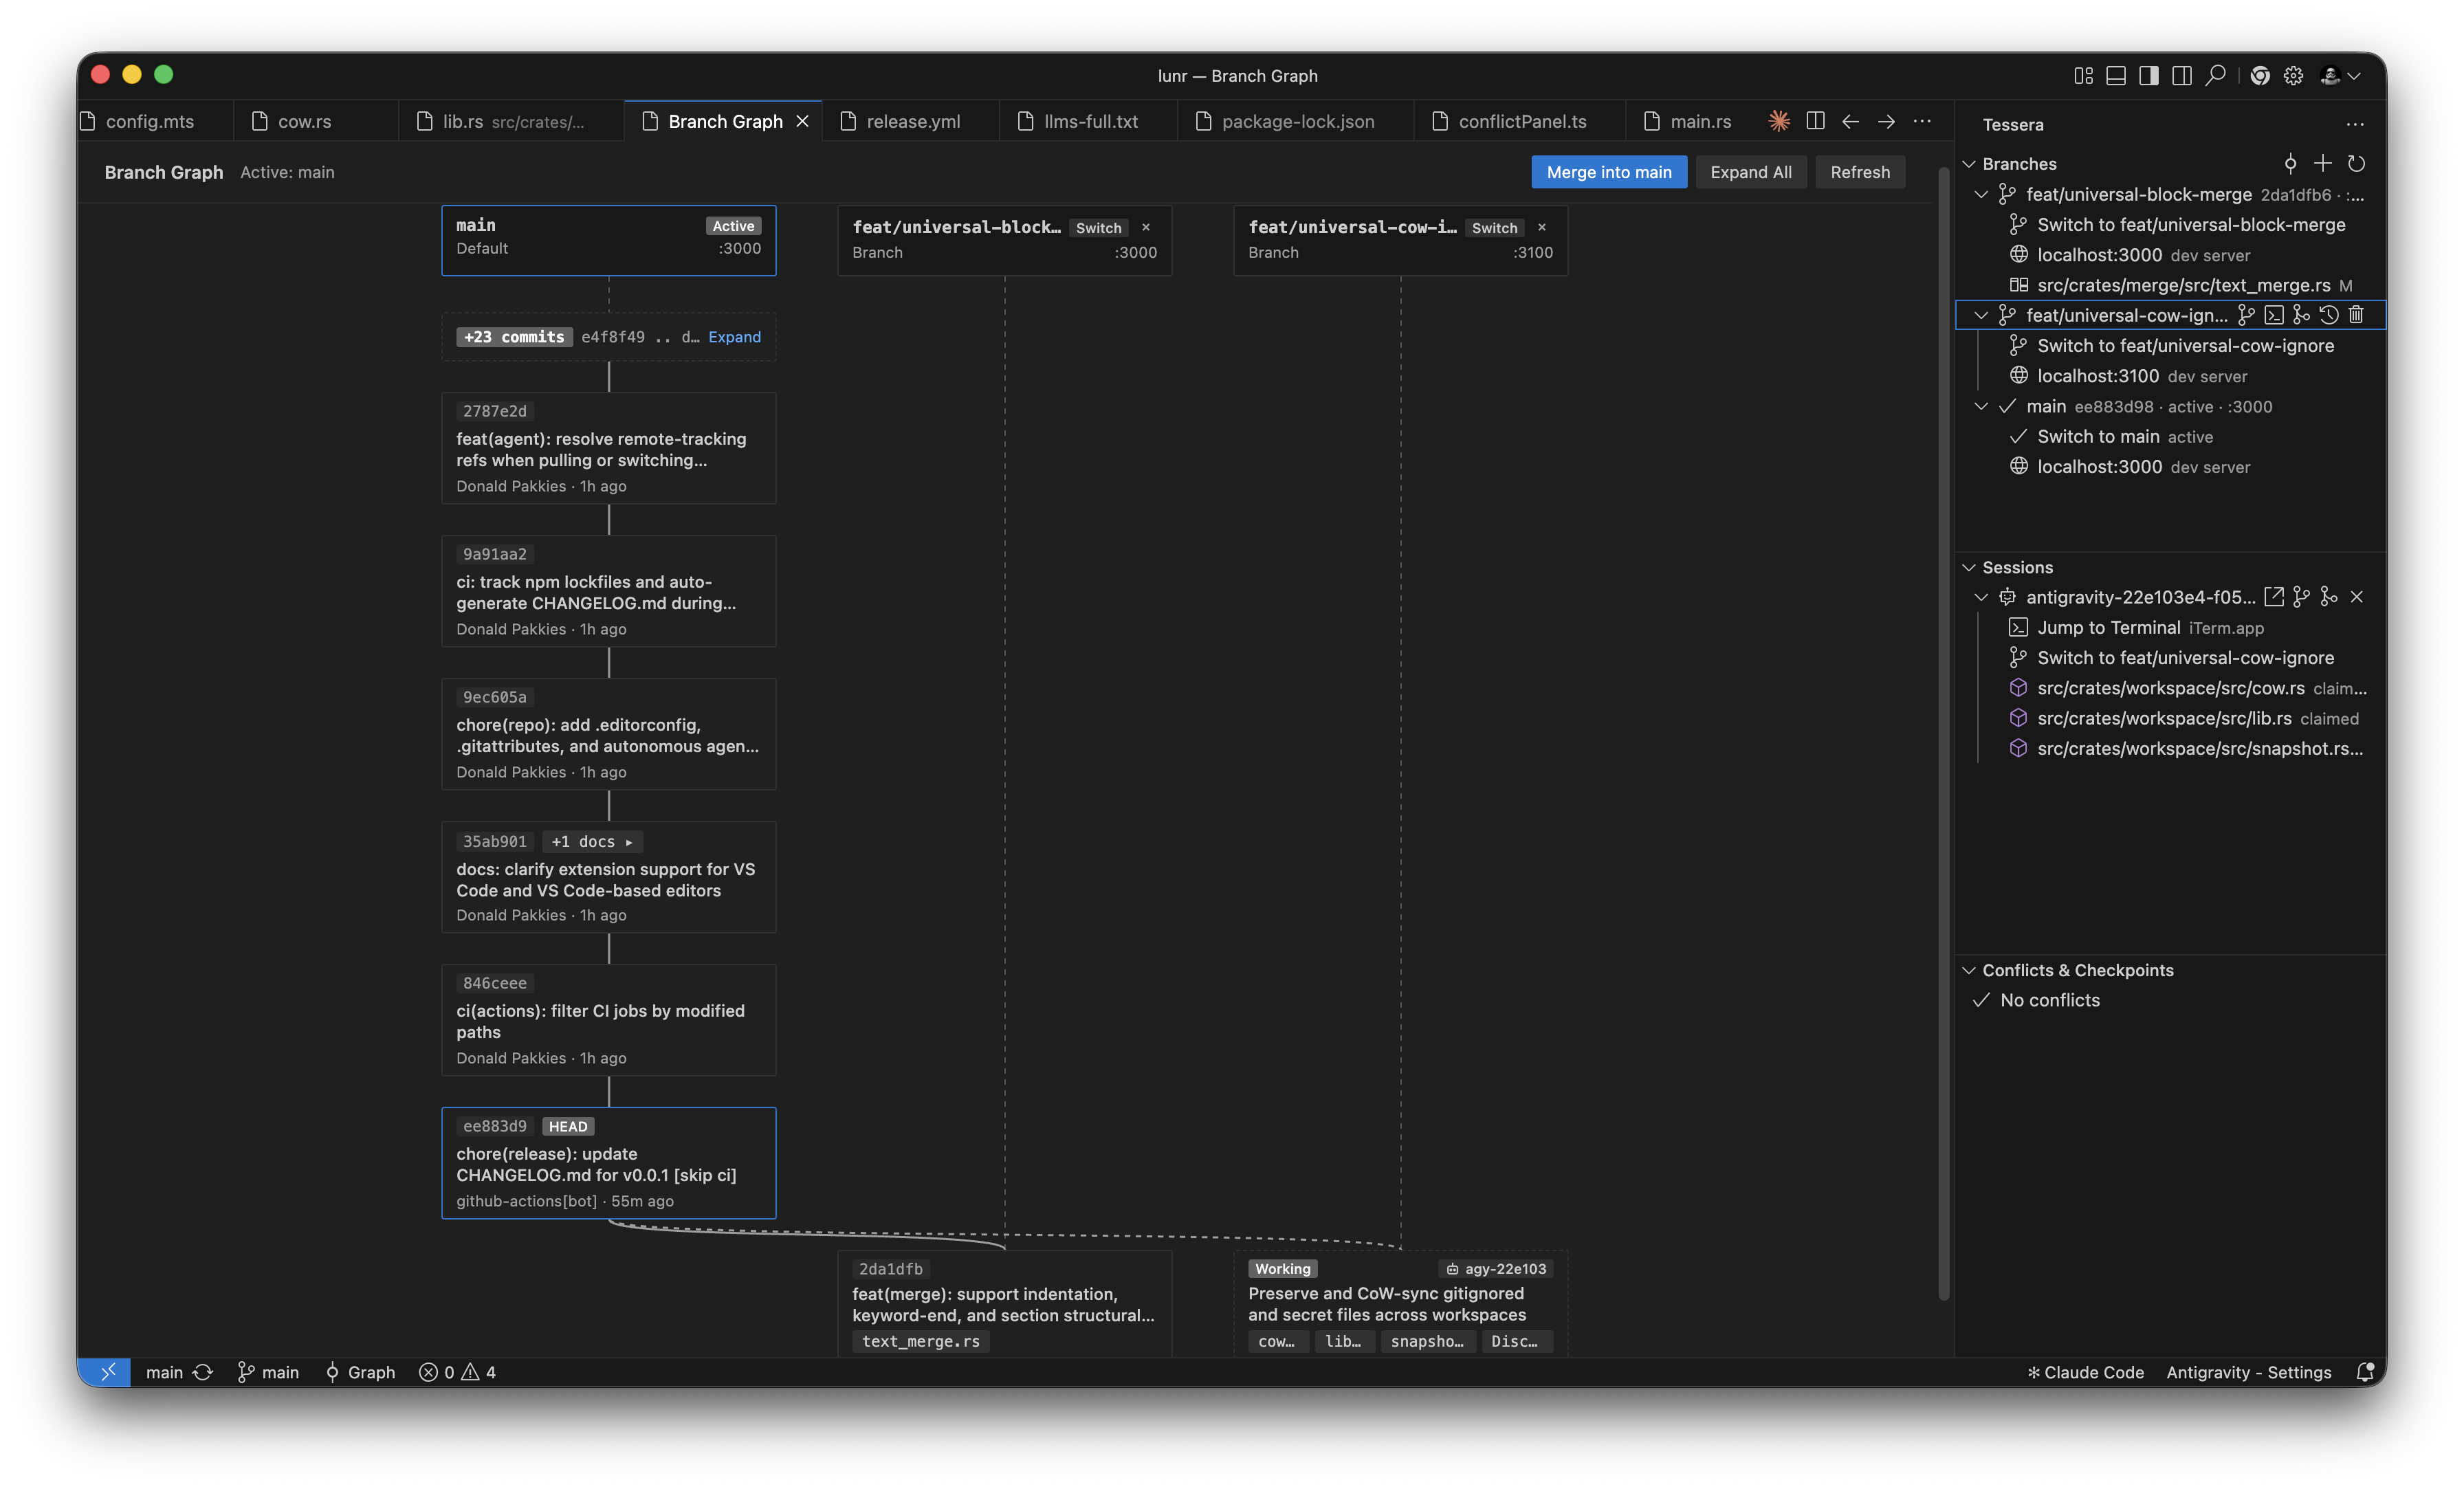Toggle the primary side bar layout icon
The image size is (2464, 1489).
click(x=2148, y=76)
